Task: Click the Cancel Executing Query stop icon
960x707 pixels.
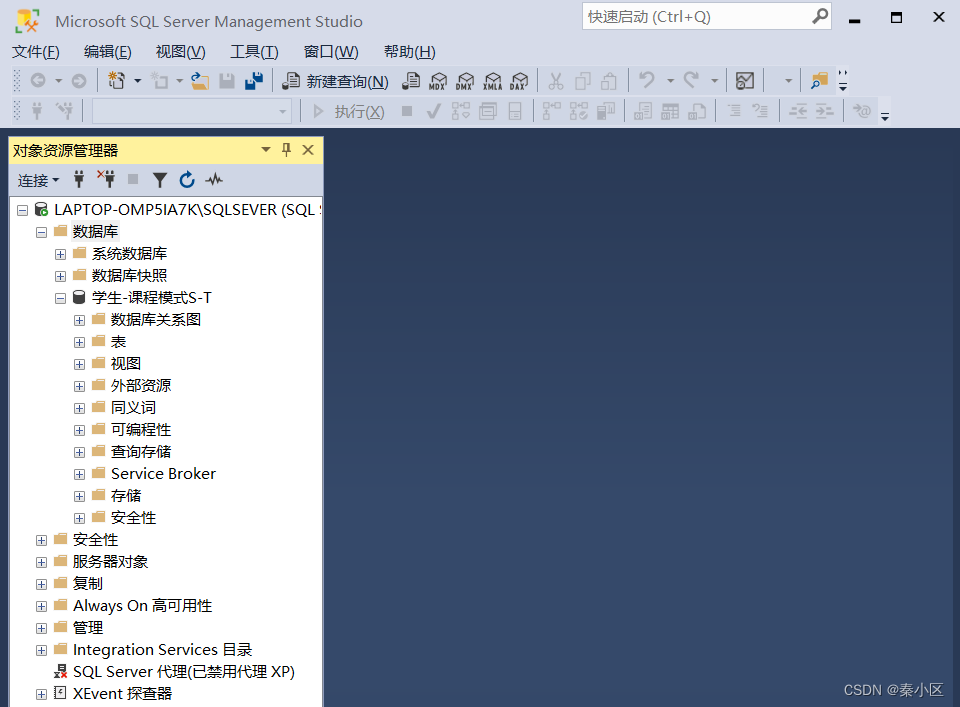Action: click(407, 111)
